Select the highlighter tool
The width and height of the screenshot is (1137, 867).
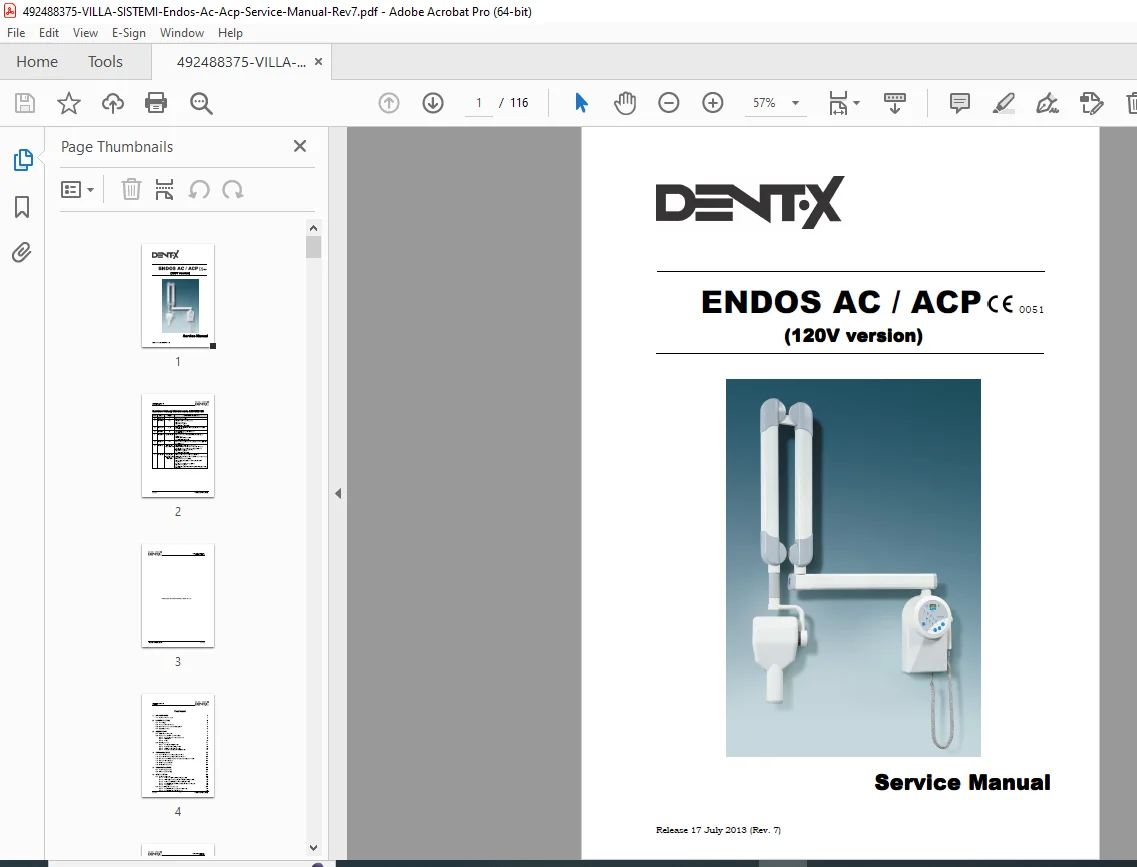(x=1004, y=103)
